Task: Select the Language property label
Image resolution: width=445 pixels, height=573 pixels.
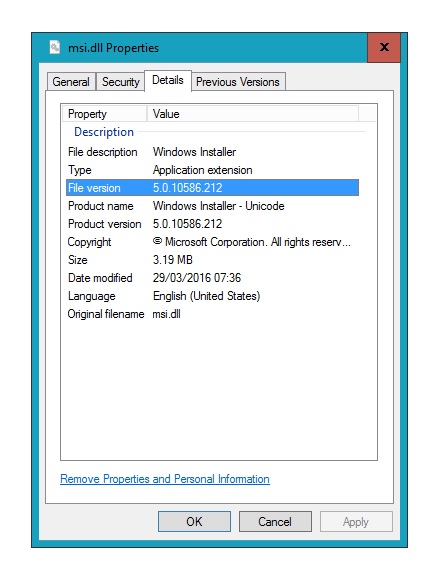Action: (92, 296)
